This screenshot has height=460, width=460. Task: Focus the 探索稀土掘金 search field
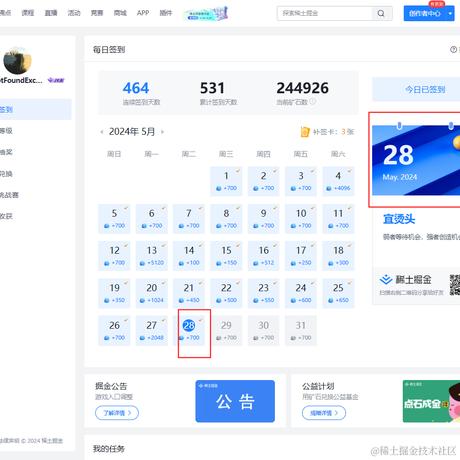[324, 13]
